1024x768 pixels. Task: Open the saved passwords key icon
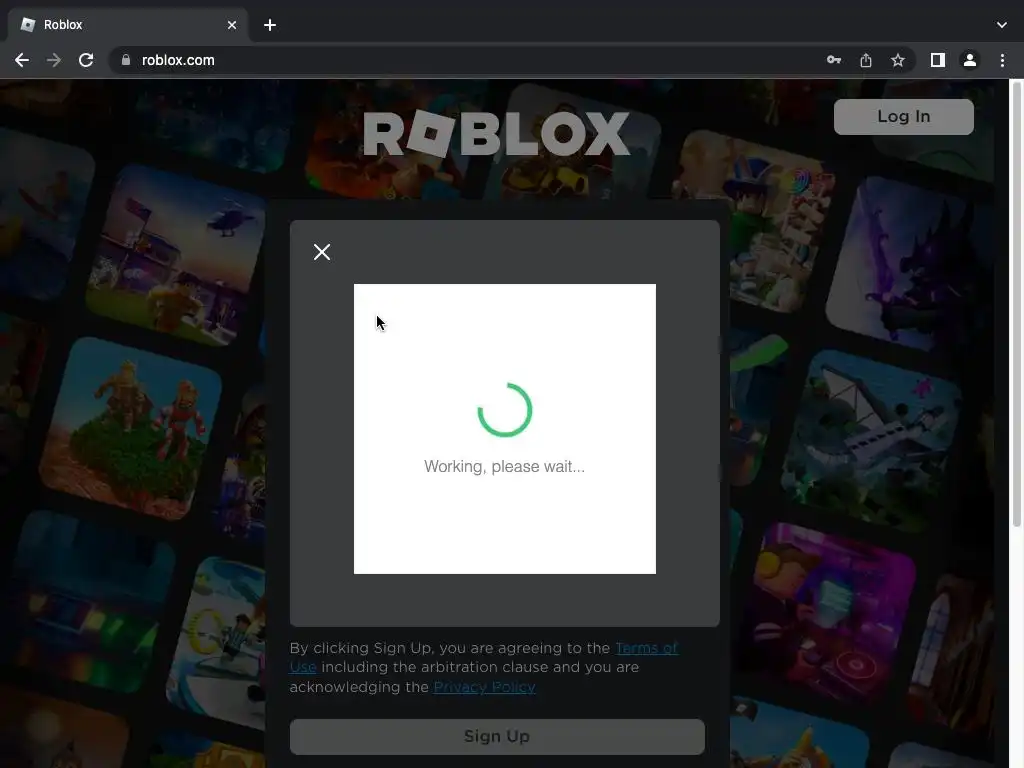(x=834, y=60)
